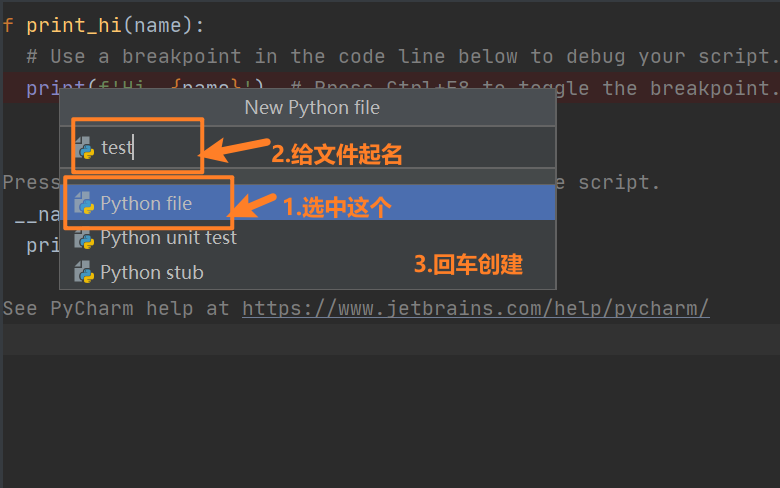Click the Python icon beside 'Python stub'
Screen dimensions: 780x488
coord(84,272)
